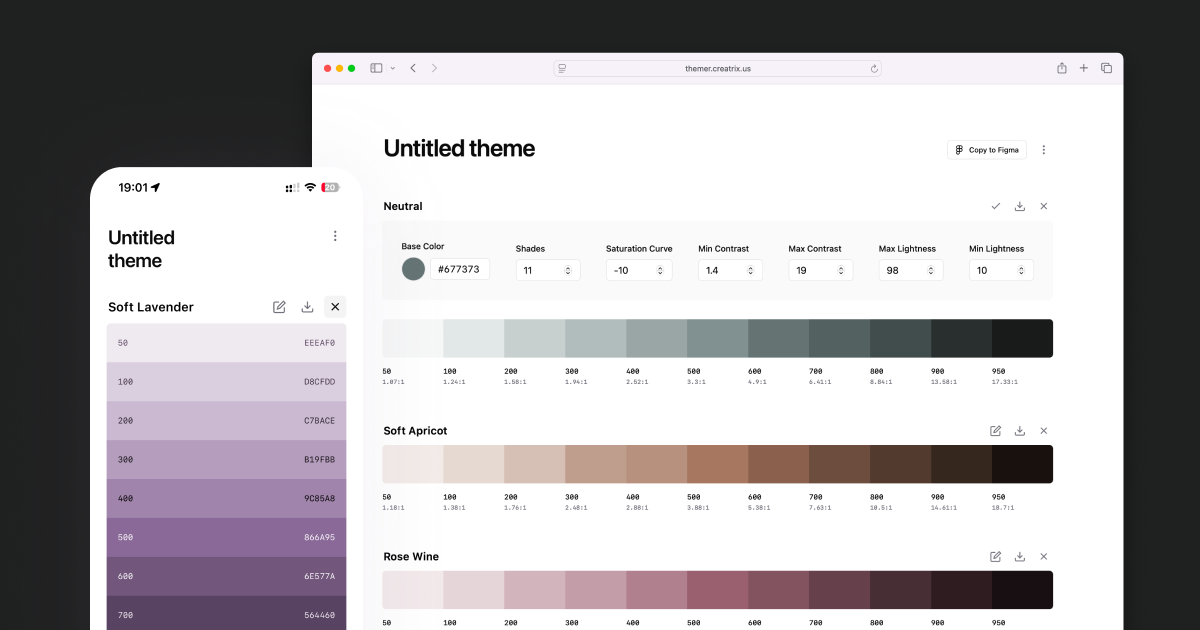The height and width of the screenshot is (630, 1200).
Task: Open the three-dot menu beside Copy to Figma
Action: (1044, 150)
